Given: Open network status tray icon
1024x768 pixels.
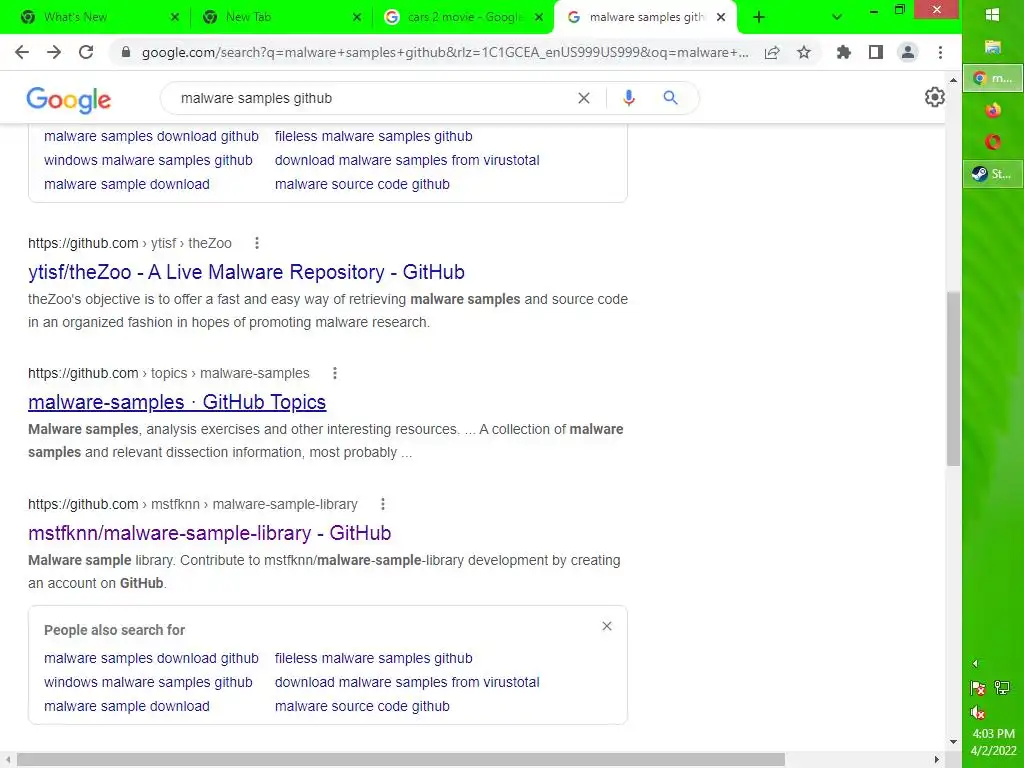Looking at the screenshot, I should tap(1002, 687).
